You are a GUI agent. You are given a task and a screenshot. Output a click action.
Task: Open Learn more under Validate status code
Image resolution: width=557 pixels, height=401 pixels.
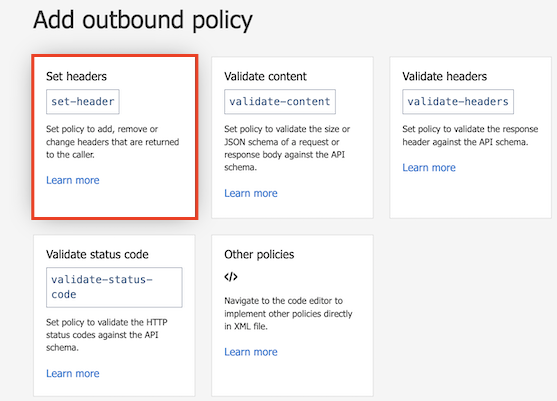(73, 374)
